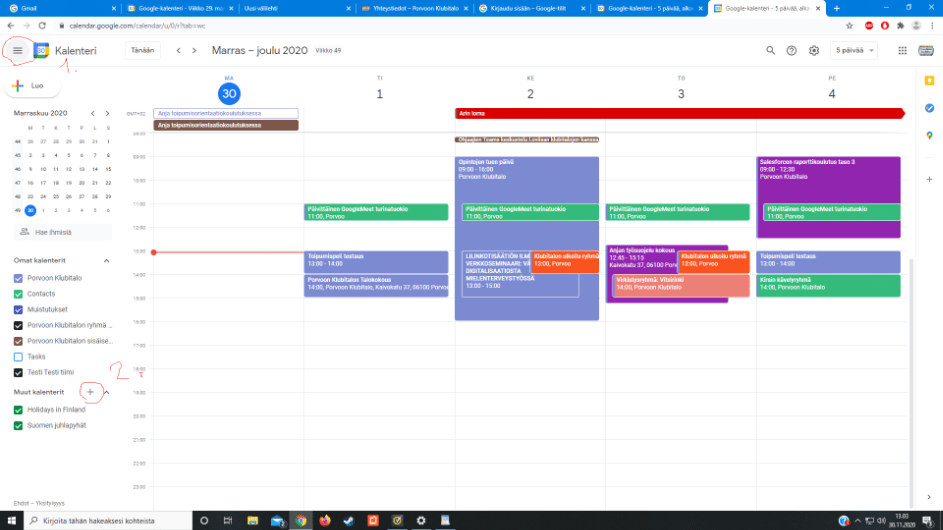Open the settings gear menu

click(814, 50)
